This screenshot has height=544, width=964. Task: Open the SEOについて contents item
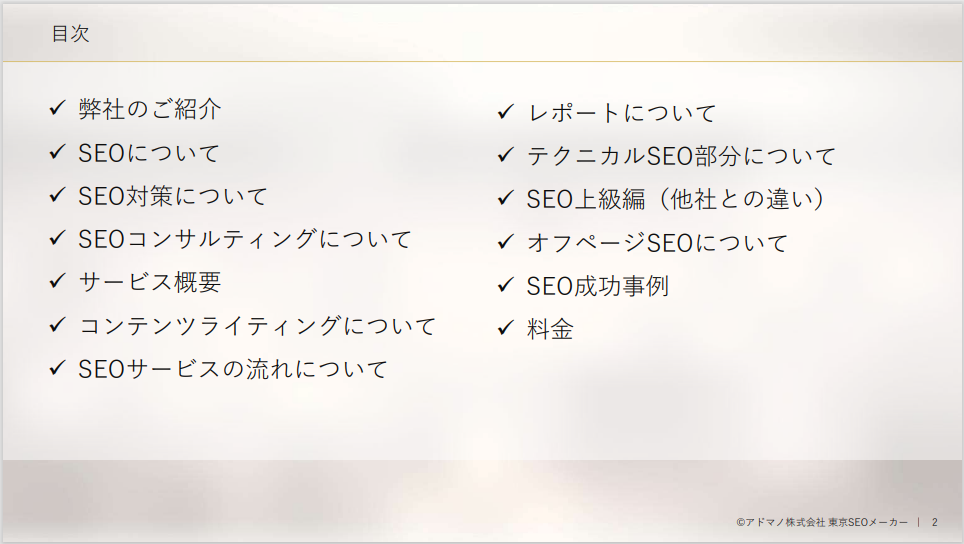click(149, 153)
